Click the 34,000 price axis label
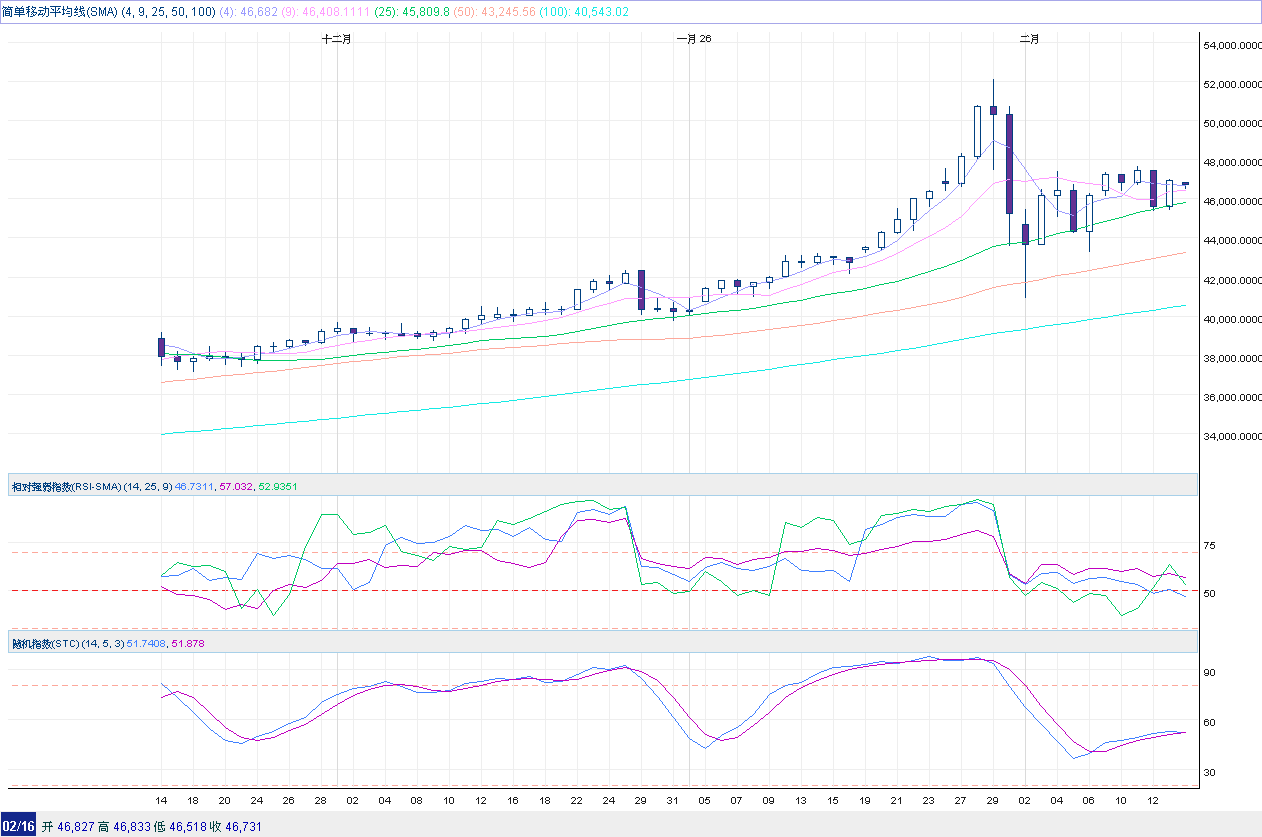 pyautogui.click(x=1229, y=437)
